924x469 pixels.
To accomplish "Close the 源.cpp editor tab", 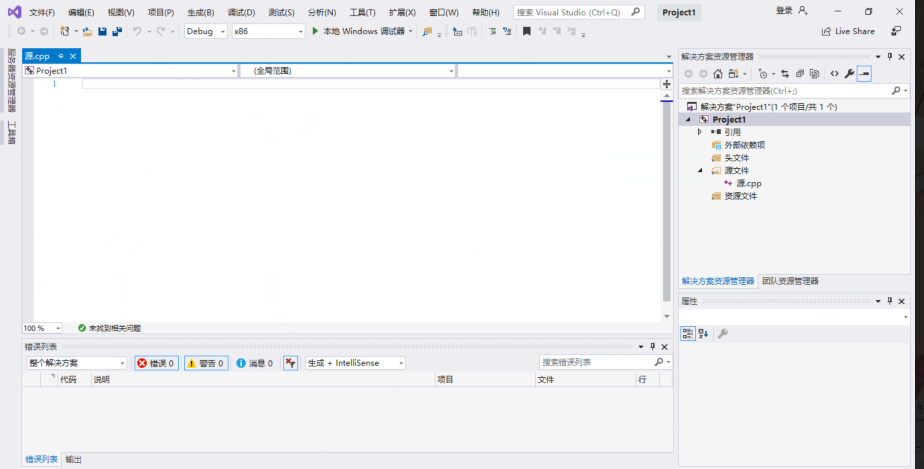I will tap(73, 56).
